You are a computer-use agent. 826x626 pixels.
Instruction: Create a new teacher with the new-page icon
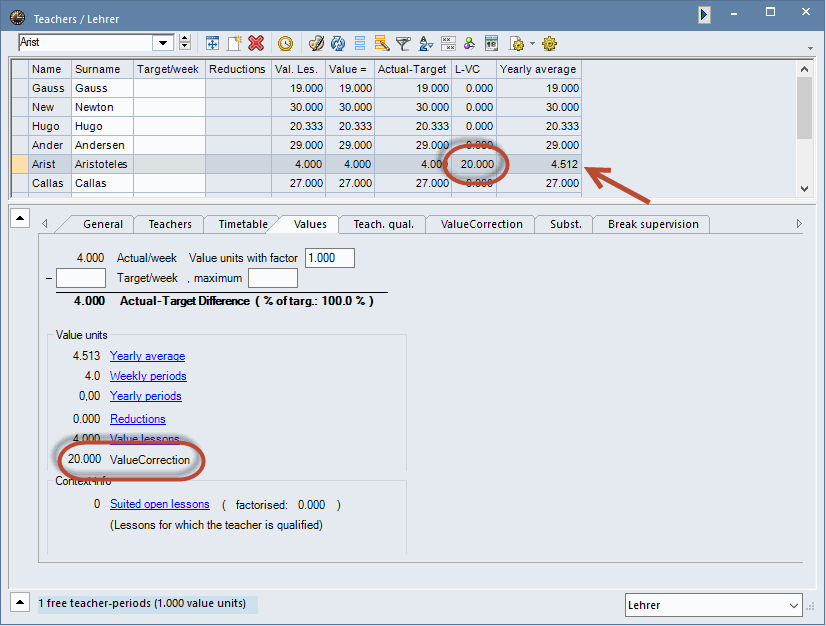point(234,43)
